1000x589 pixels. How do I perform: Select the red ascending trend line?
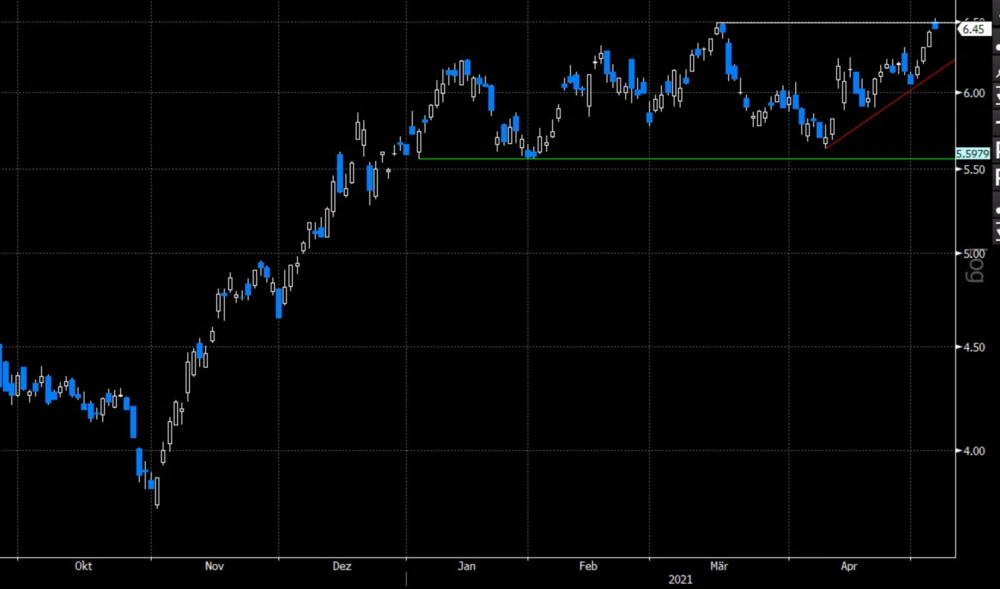[x=890, y=103]
